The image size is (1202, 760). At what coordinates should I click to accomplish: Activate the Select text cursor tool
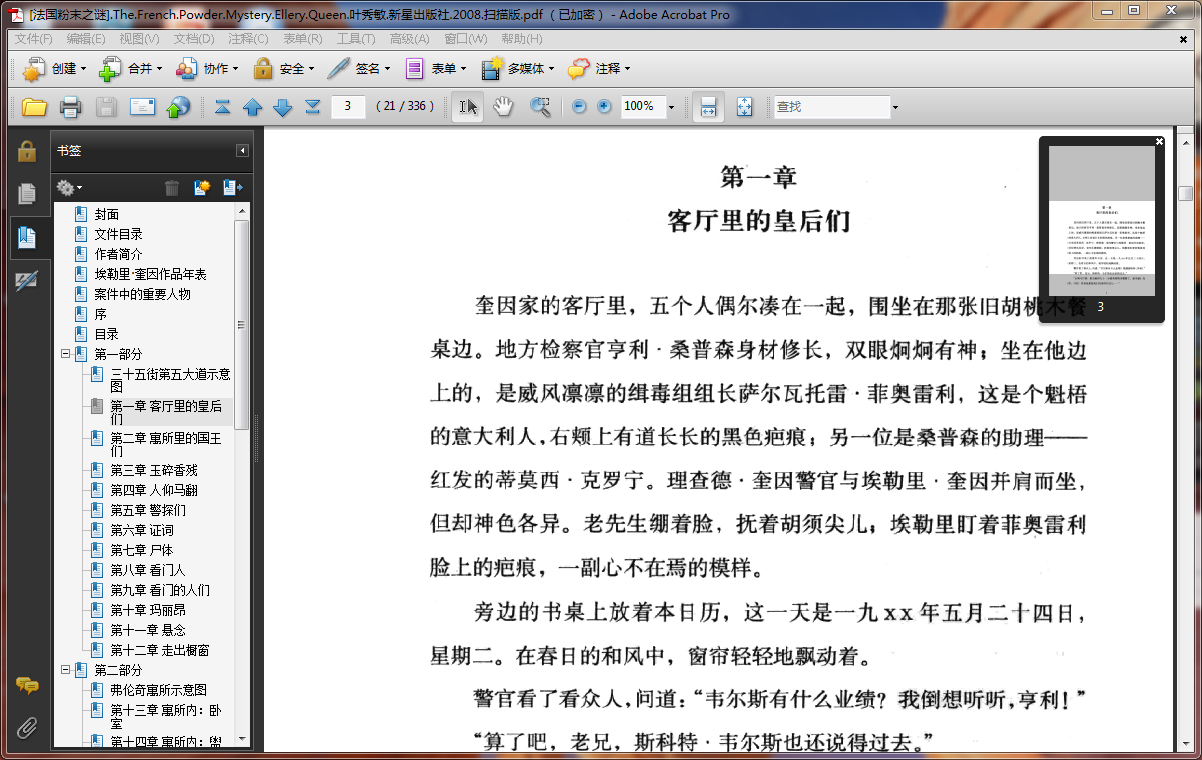[x=467, y=107]
